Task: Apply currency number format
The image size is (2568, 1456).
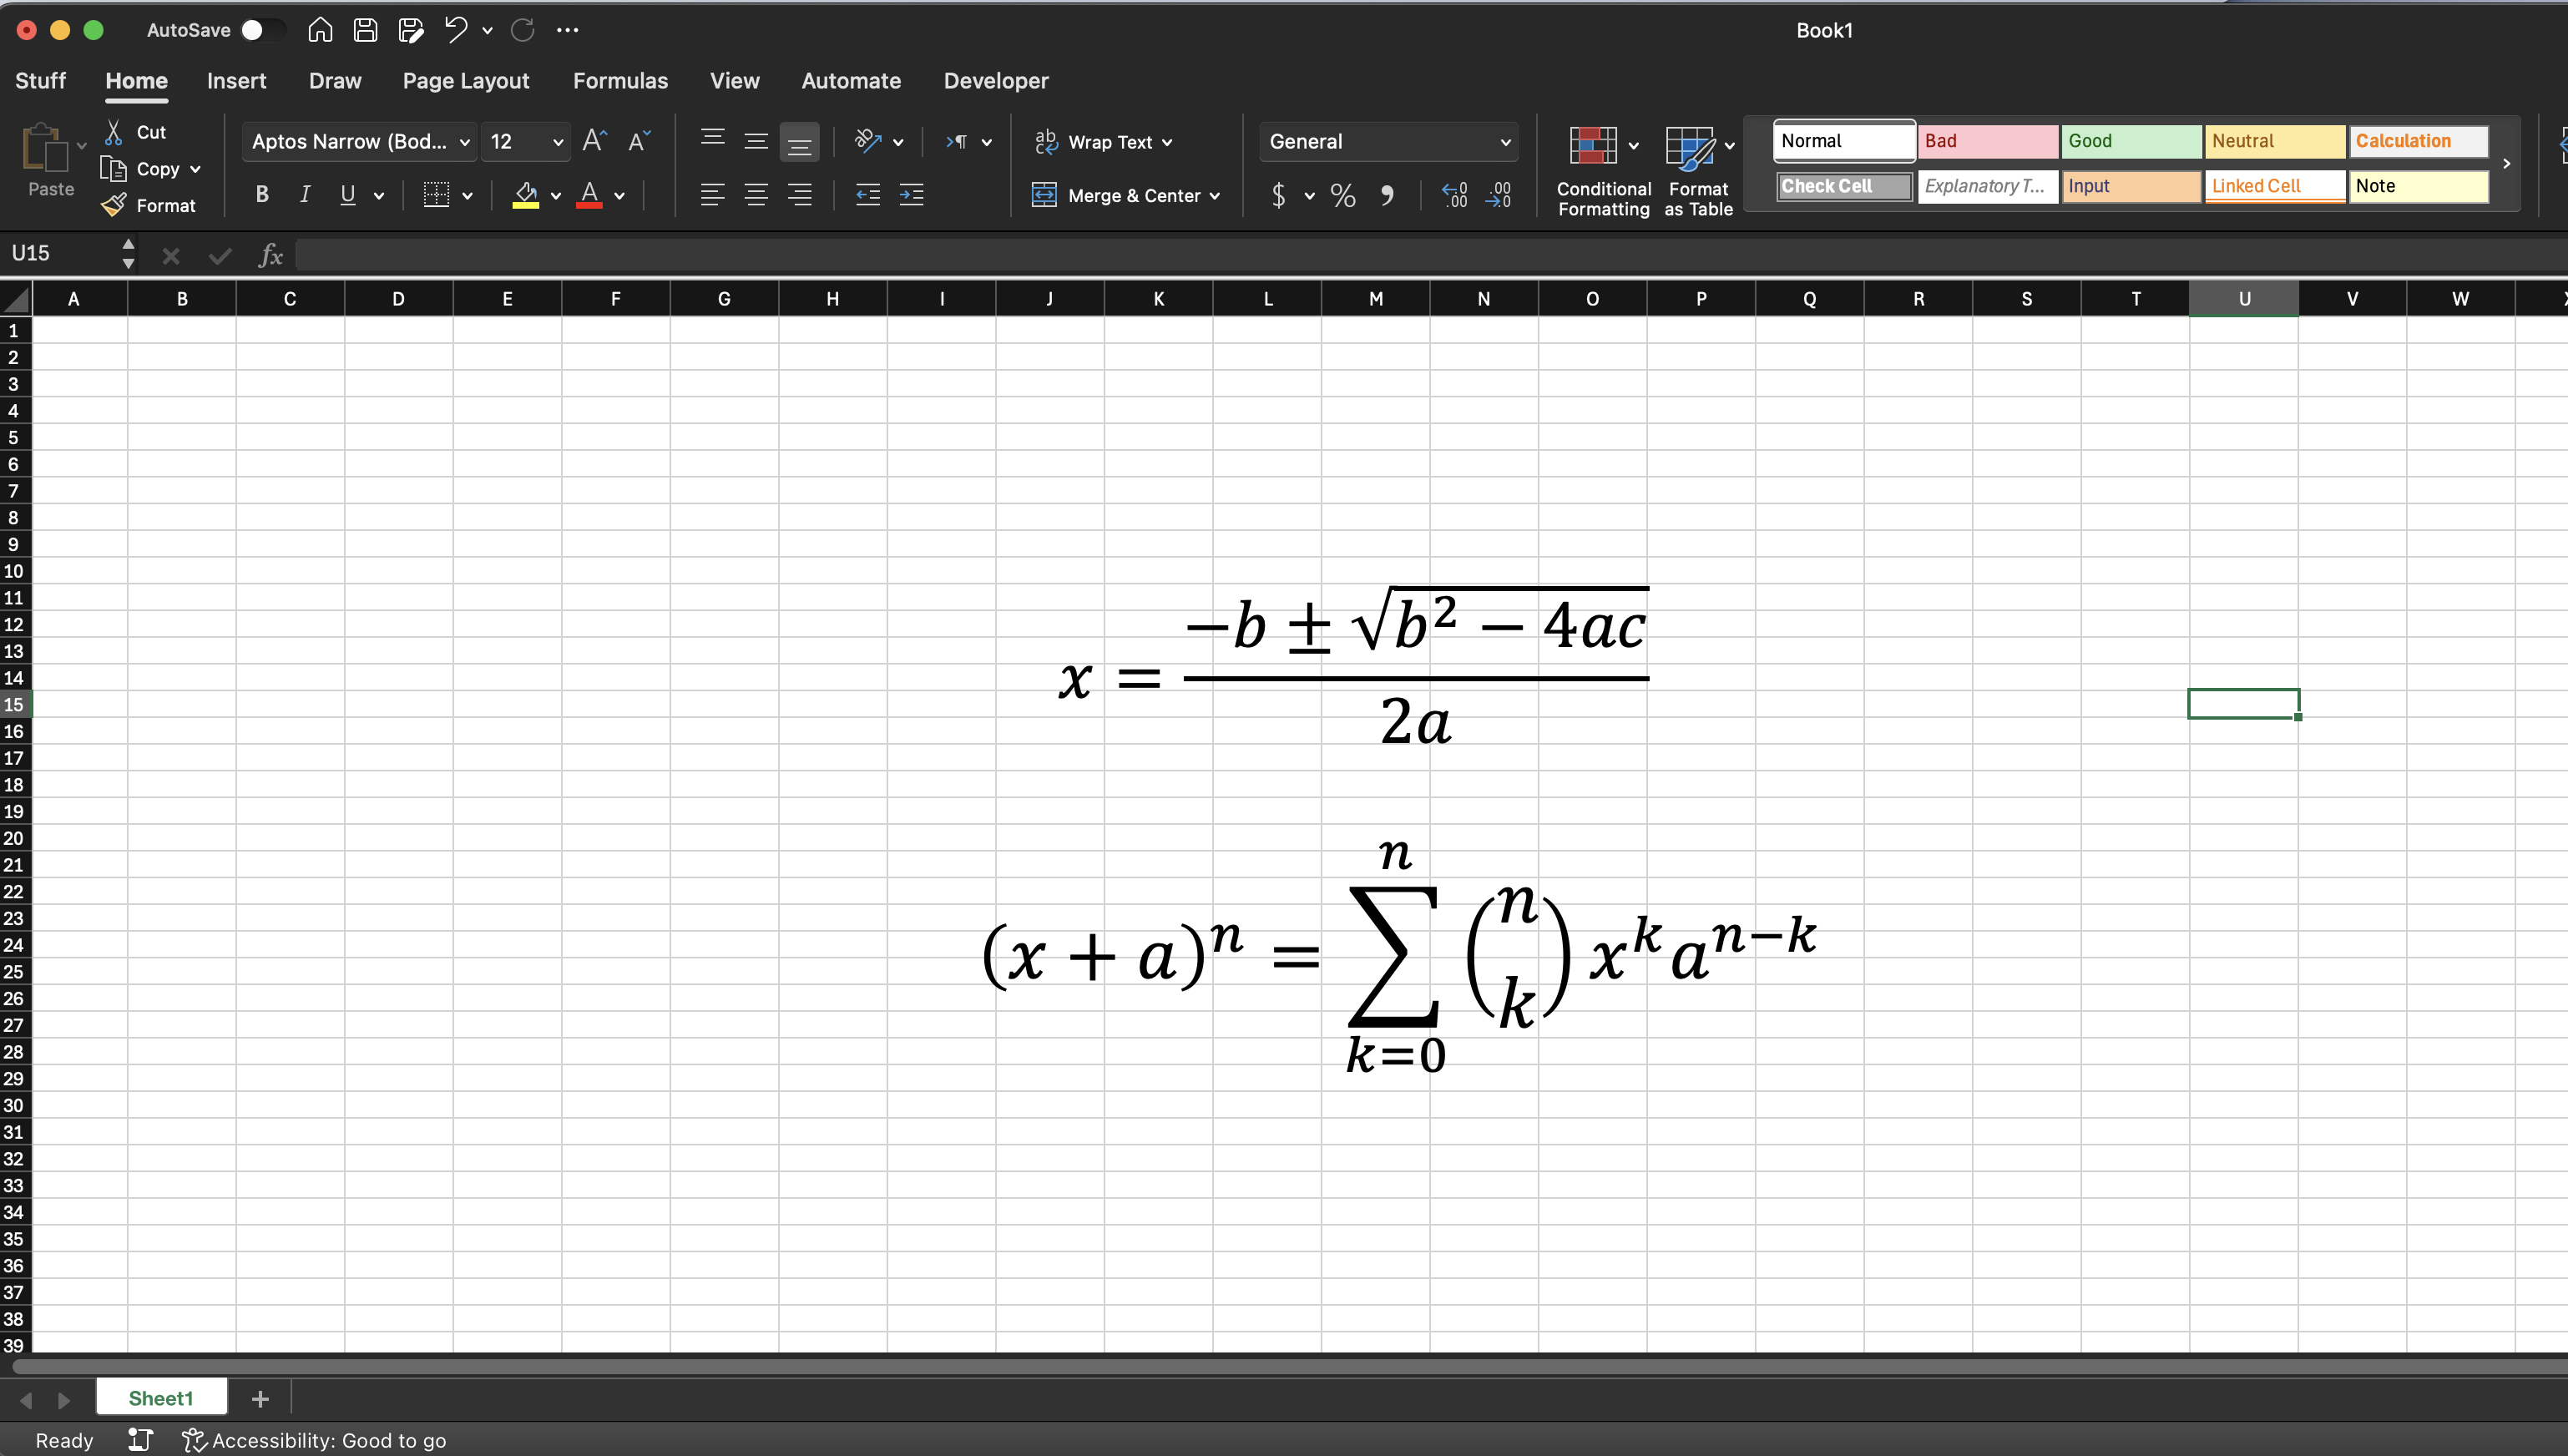Action: tap(1277, 195)
